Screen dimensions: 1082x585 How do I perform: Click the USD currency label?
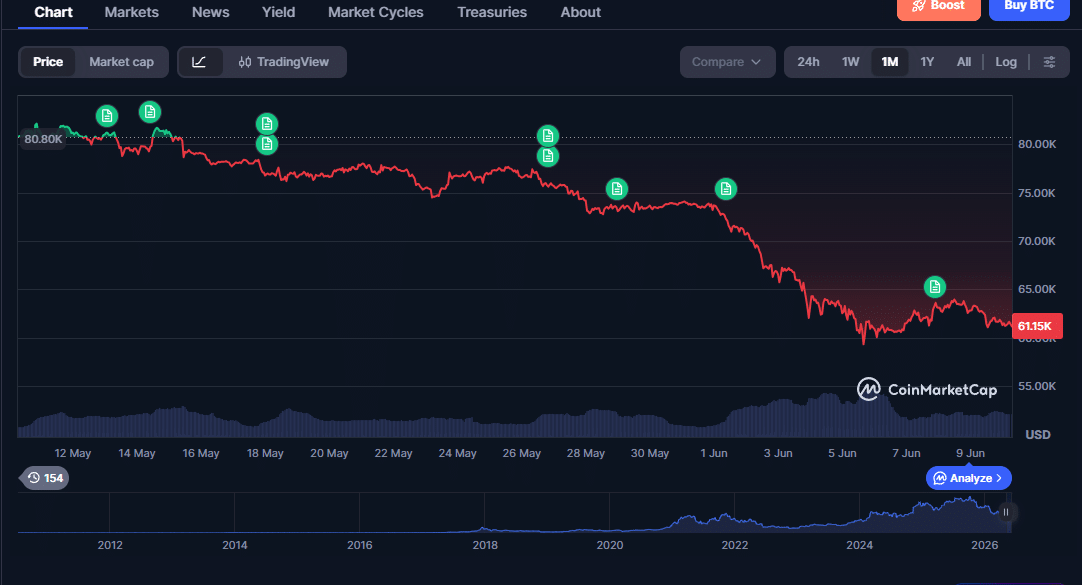[x=1038, y=435]
